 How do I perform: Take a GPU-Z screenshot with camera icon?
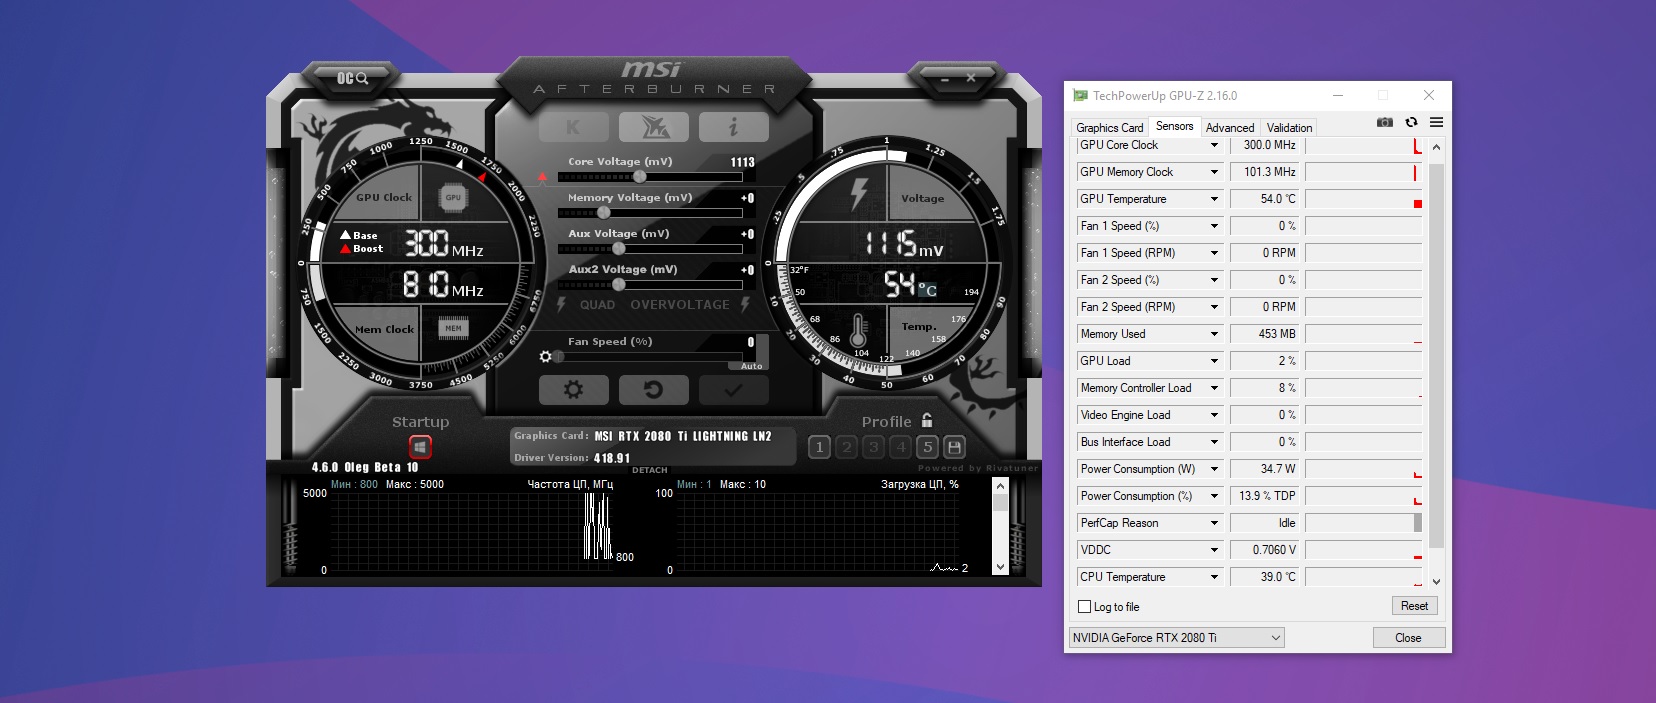(1384, 122)
